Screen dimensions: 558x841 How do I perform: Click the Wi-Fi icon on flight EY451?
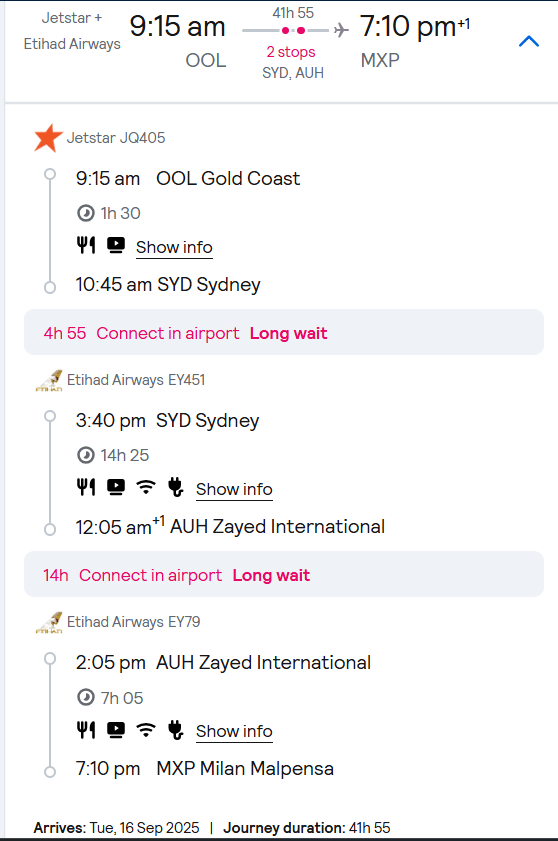click(146, 486)
